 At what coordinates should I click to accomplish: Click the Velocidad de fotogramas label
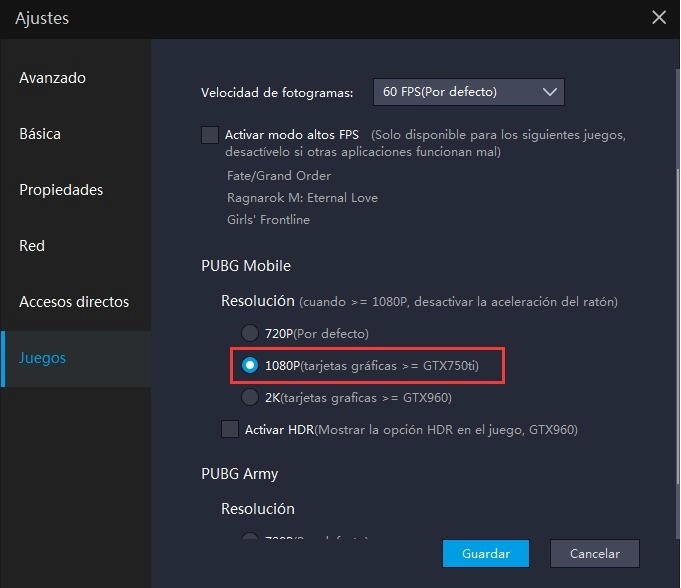277,92
